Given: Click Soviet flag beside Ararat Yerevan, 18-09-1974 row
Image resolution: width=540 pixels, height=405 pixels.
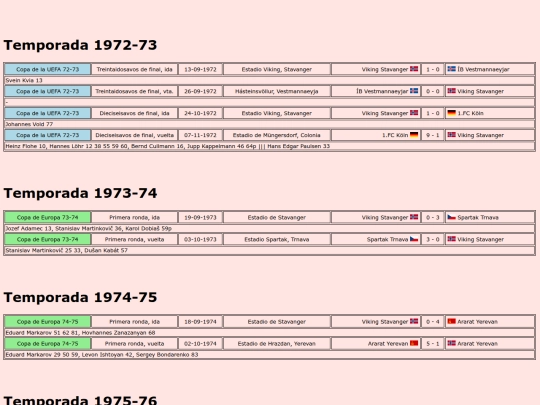Looking at the screenshot, I should click(451, 321).
